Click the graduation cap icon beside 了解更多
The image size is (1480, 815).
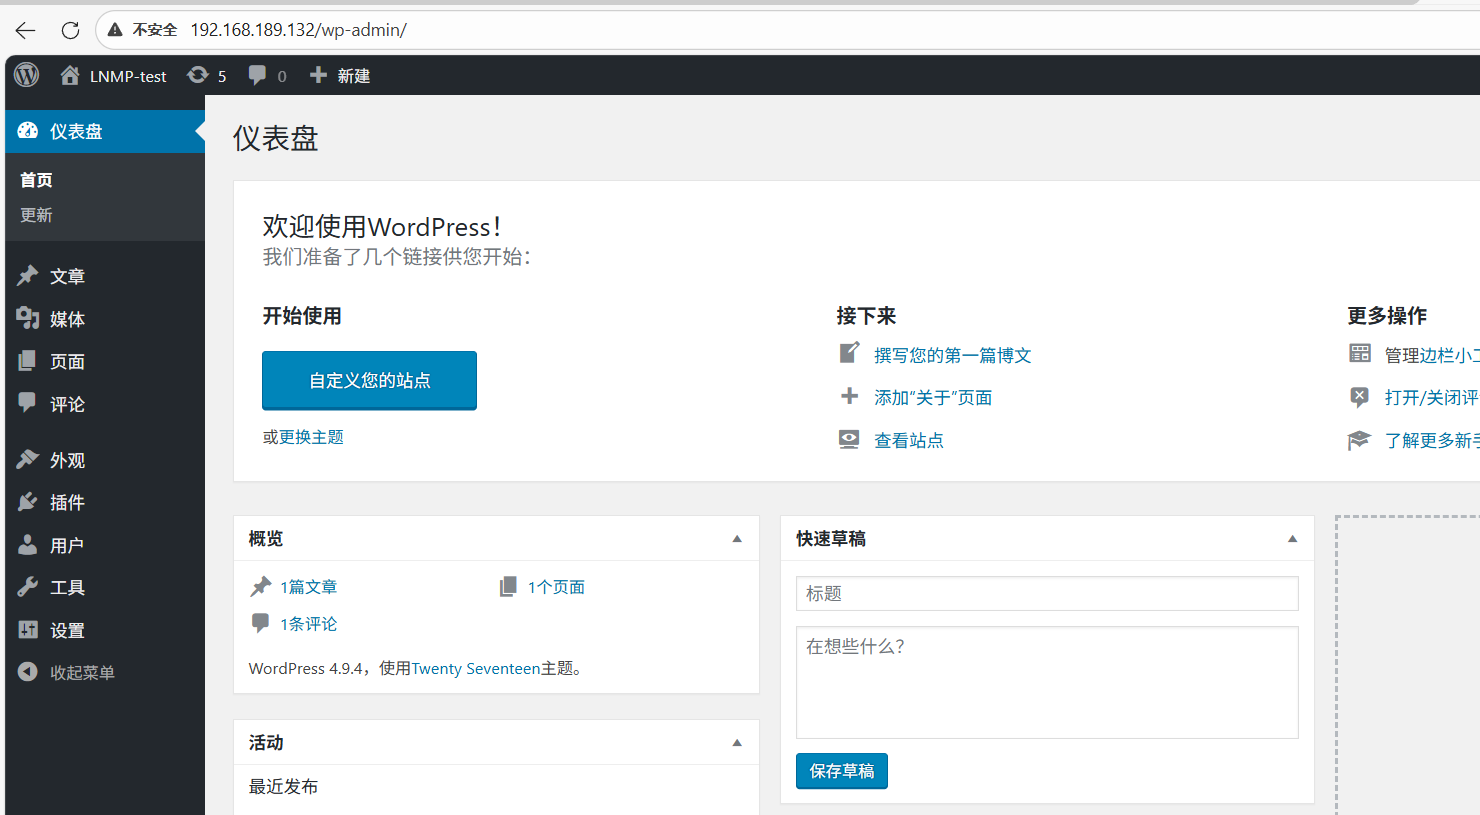tap(1359, 439)
